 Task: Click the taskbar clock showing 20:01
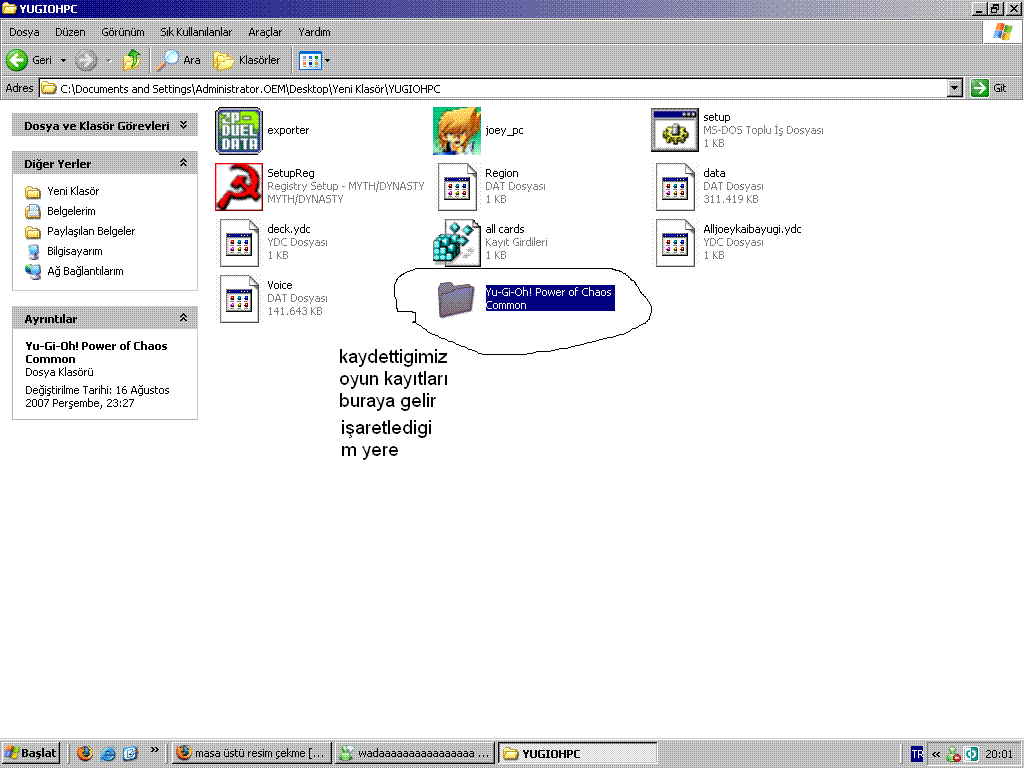(999, 754)
